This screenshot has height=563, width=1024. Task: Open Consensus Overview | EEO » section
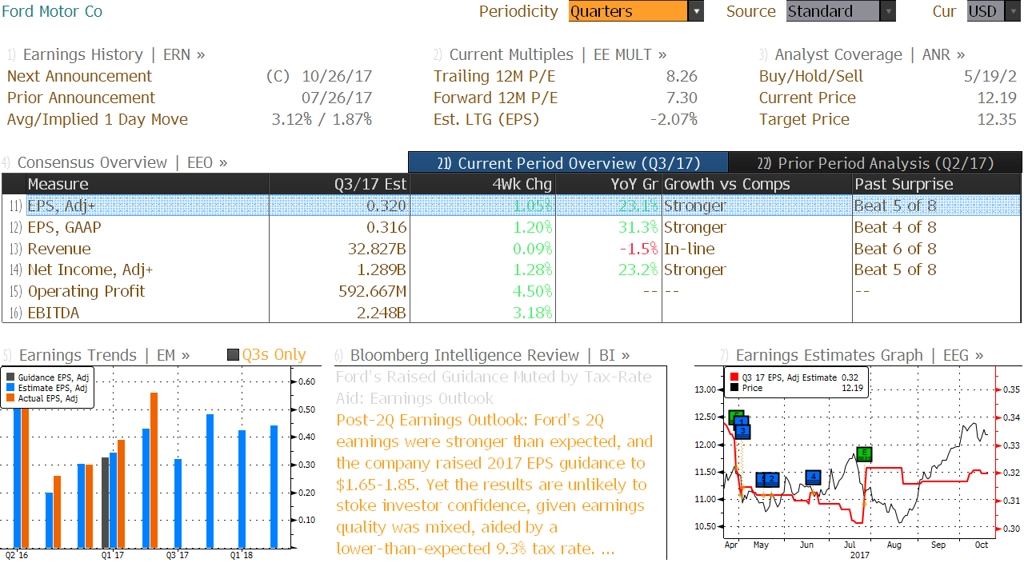(115, 162)
